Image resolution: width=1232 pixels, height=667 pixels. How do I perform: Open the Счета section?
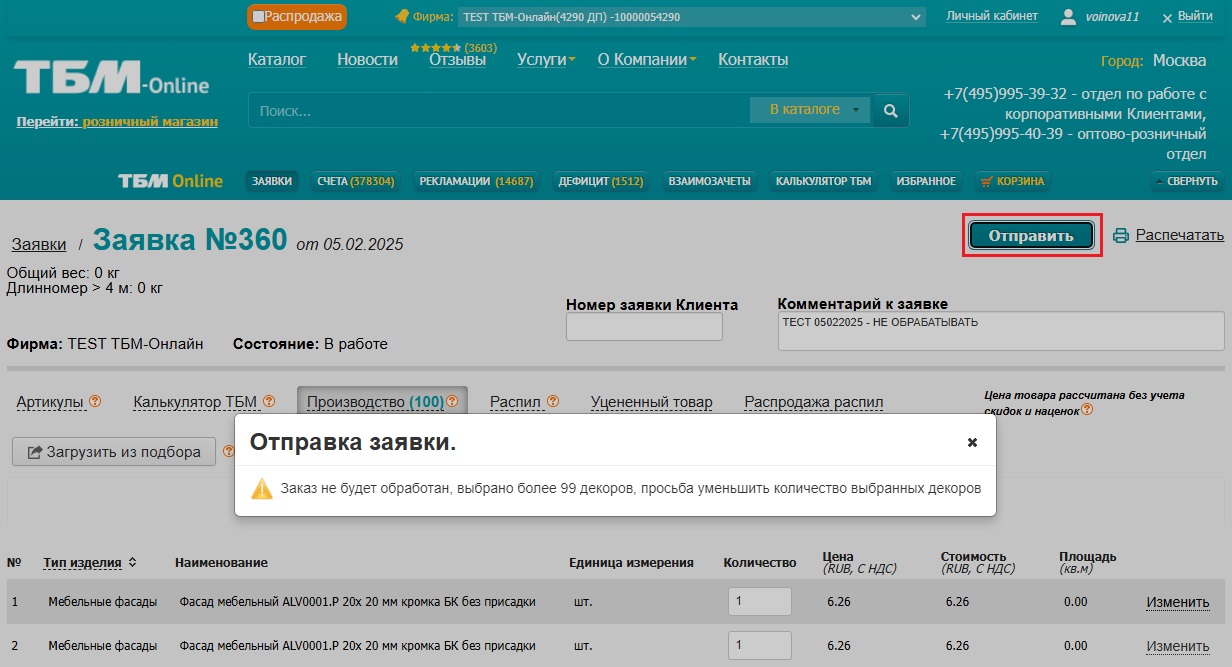coord(355,181)
